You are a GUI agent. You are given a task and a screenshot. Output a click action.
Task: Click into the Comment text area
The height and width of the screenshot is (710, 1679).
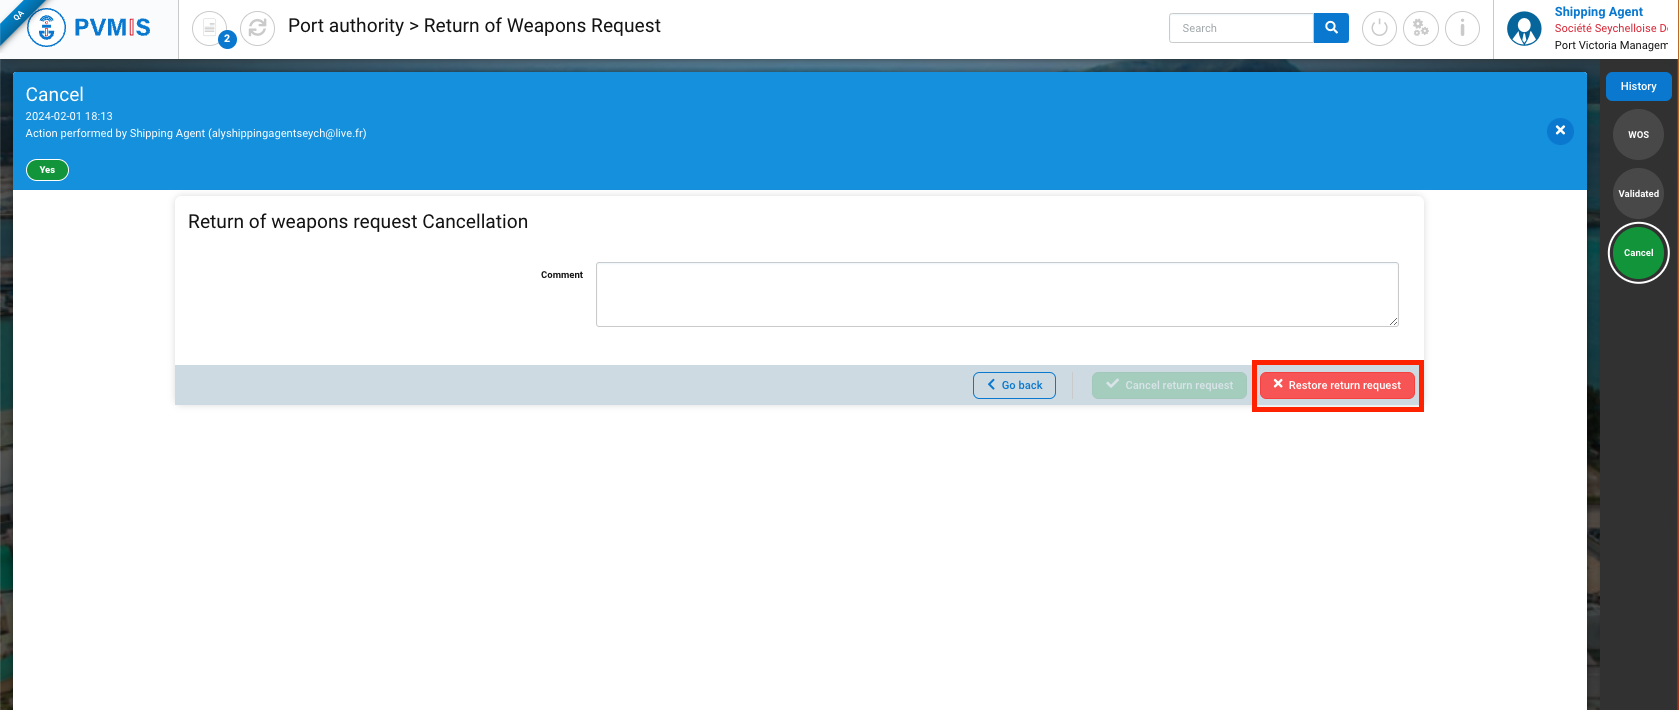pos(996,294)
